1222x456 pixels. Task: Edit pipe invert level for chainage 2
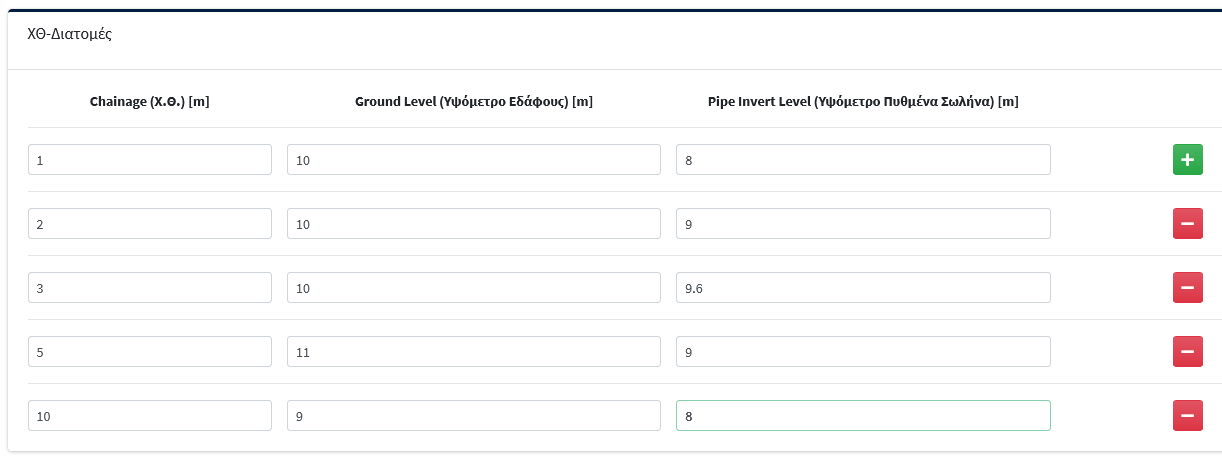click(863, 224)
